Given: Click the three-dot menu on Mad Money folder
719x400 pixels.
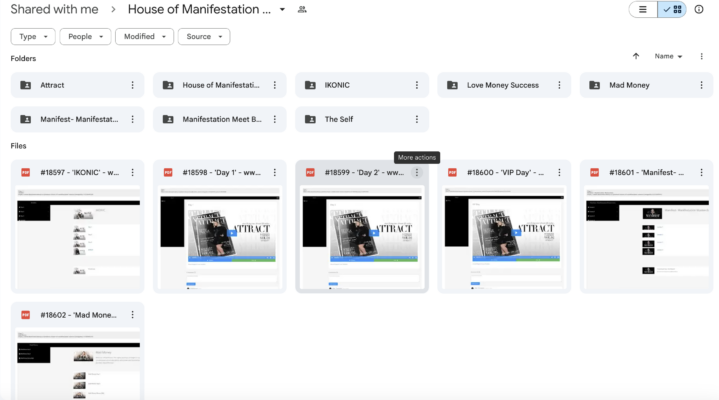Looking at the screenshot, I should click(701, 85).
